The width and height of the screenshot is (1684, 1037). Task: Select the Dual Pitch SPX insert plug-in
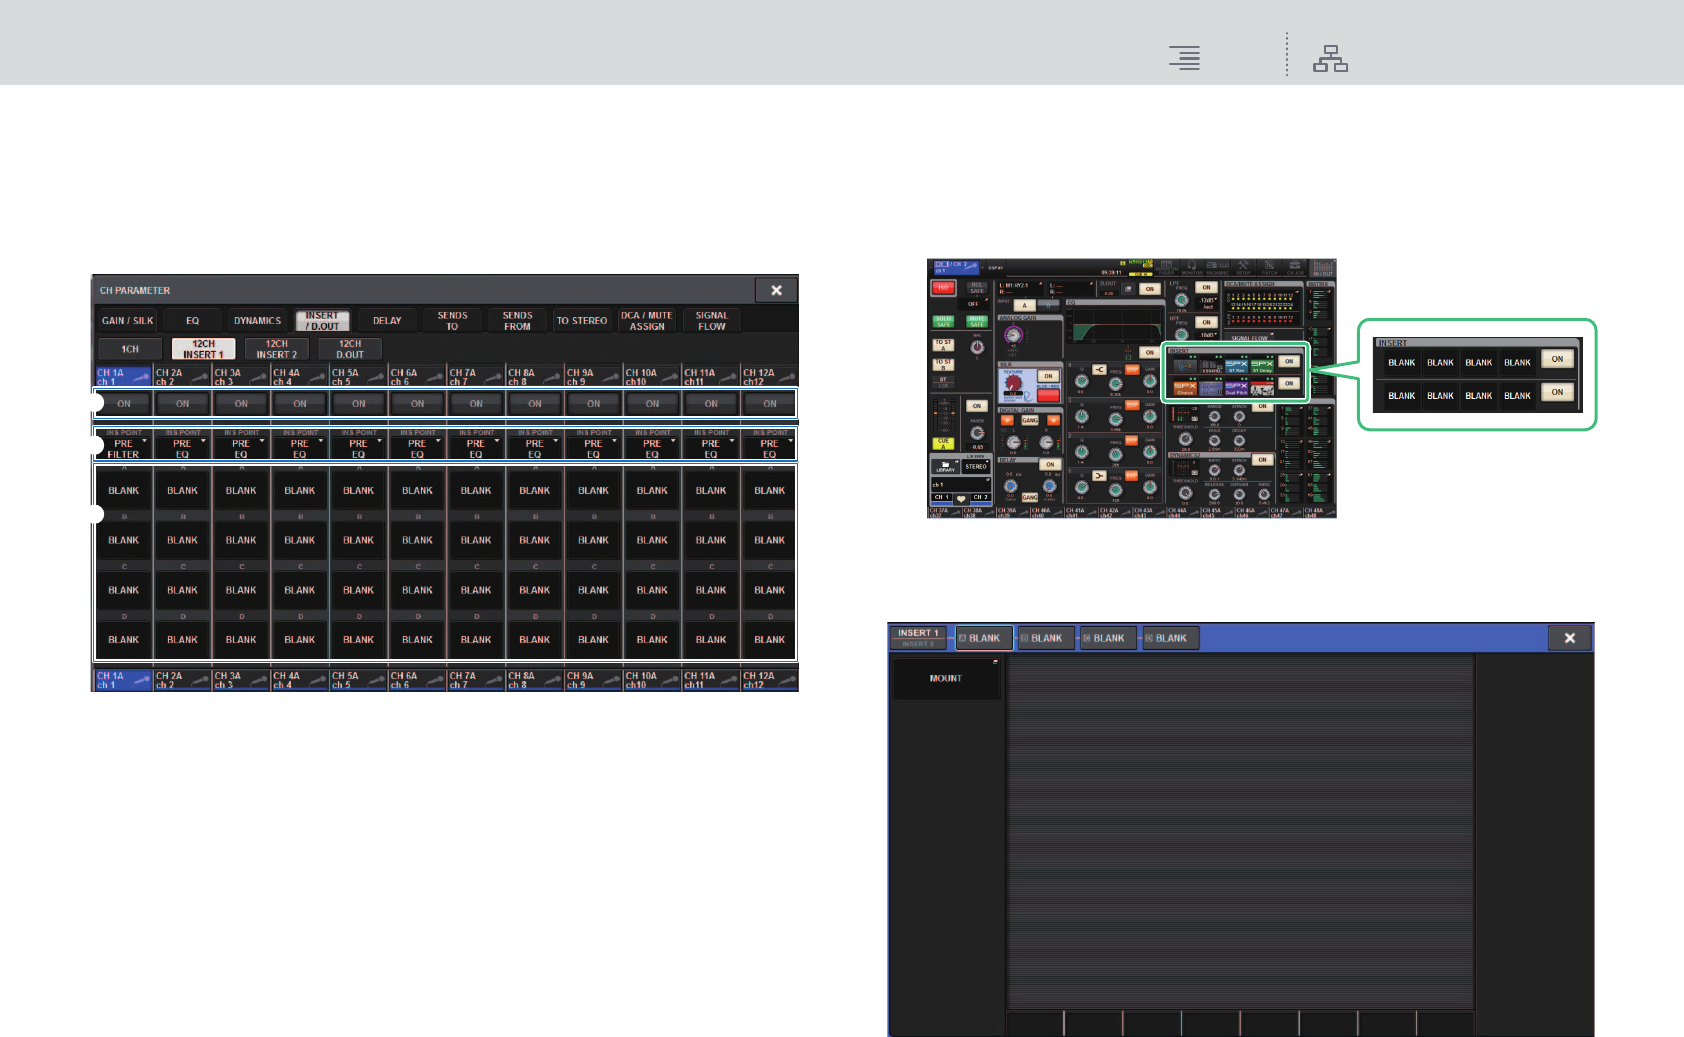tap(1236, 388)
